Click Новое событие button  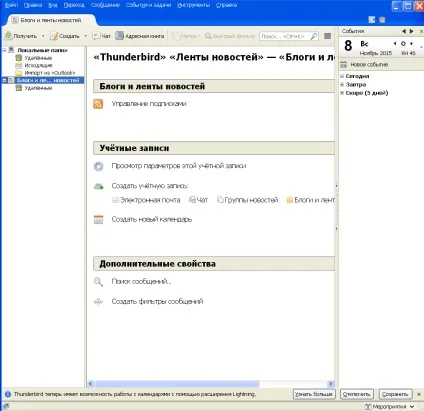point(364,65)
